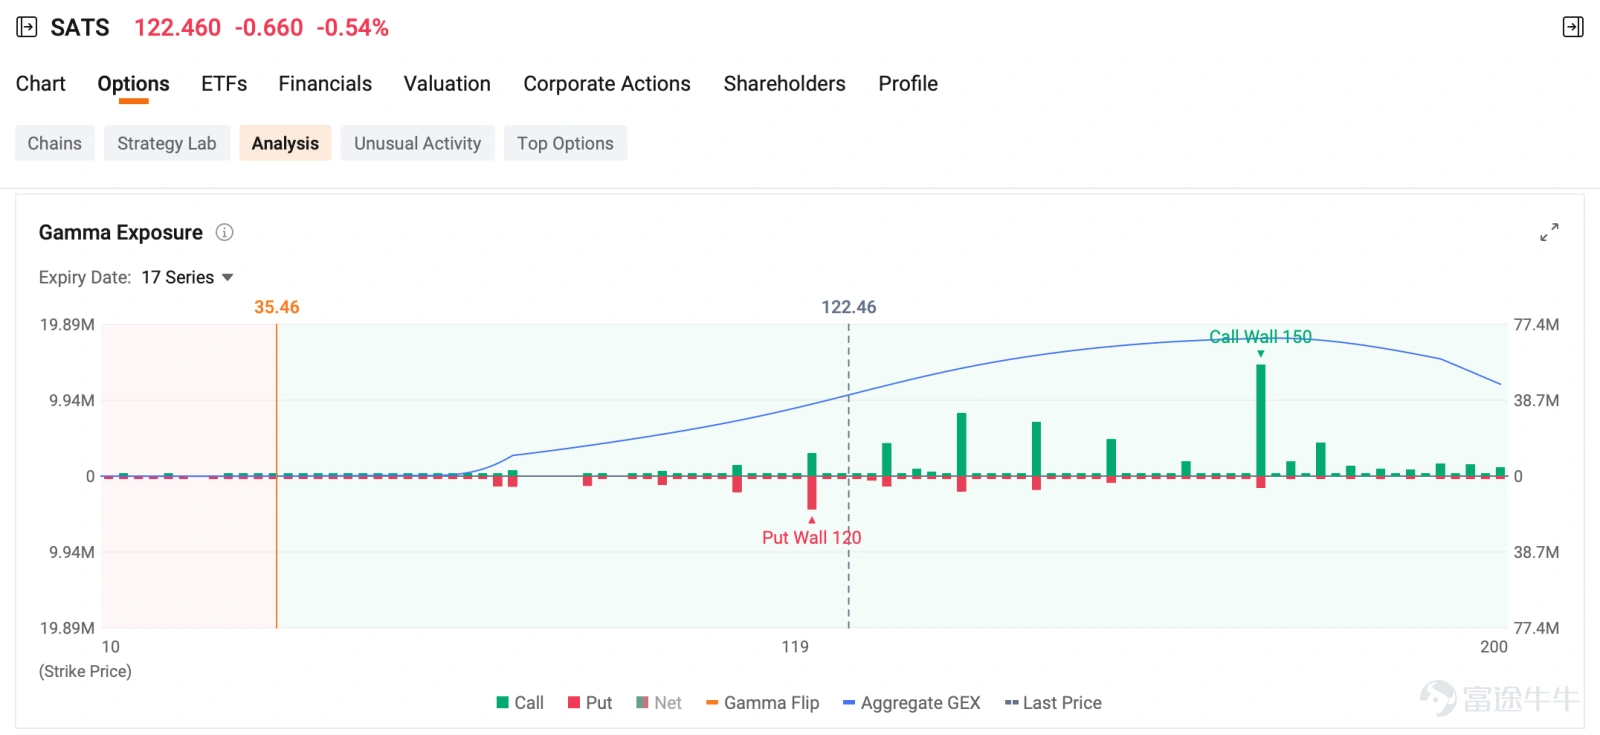Screen dimensions: 1600x735
Task: Open the Gamma Exposure info icon
Action: tap(225, 232)
